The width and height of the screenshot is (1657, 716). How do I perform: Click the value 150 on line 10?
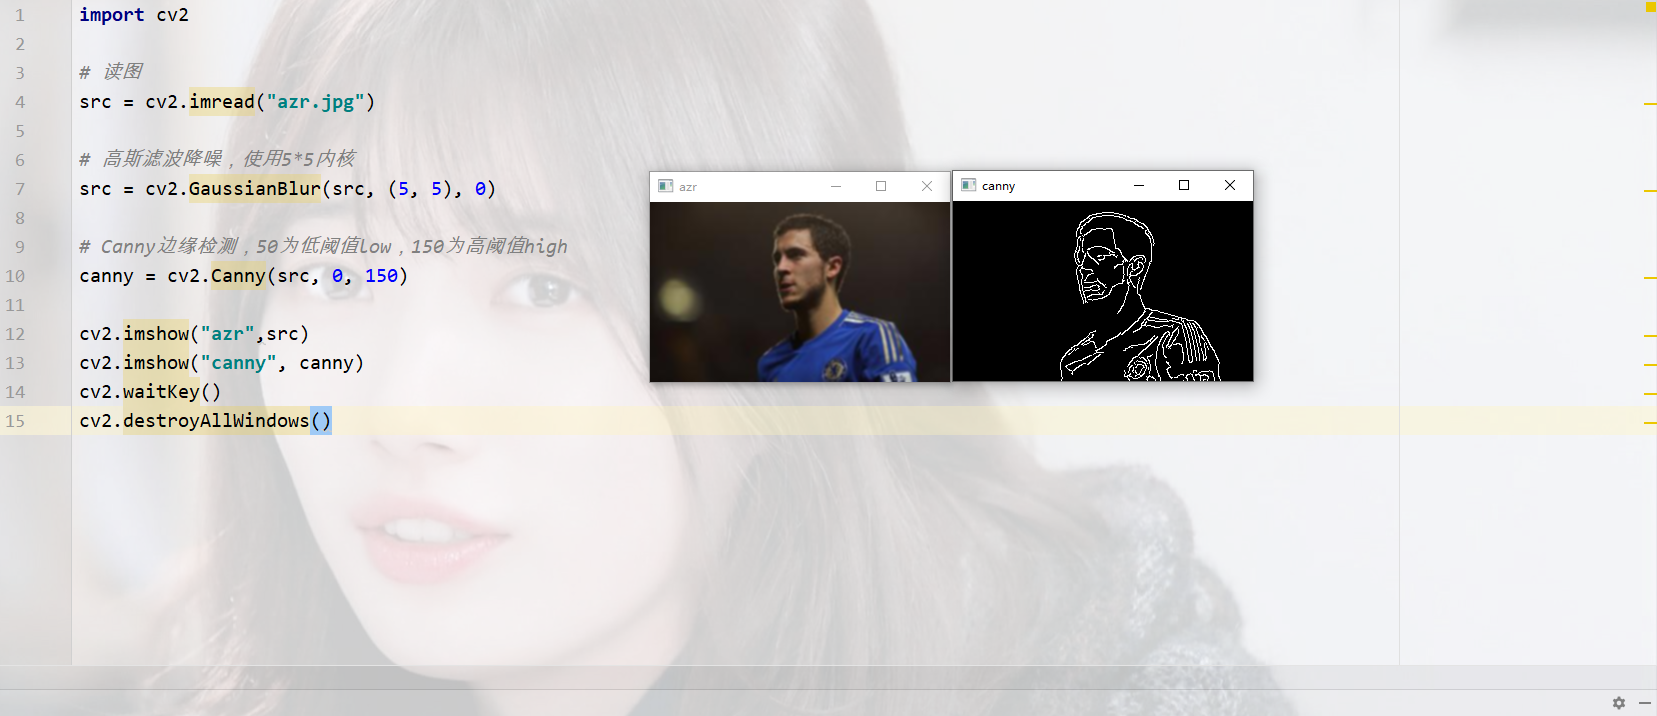(x=381, y=276)
